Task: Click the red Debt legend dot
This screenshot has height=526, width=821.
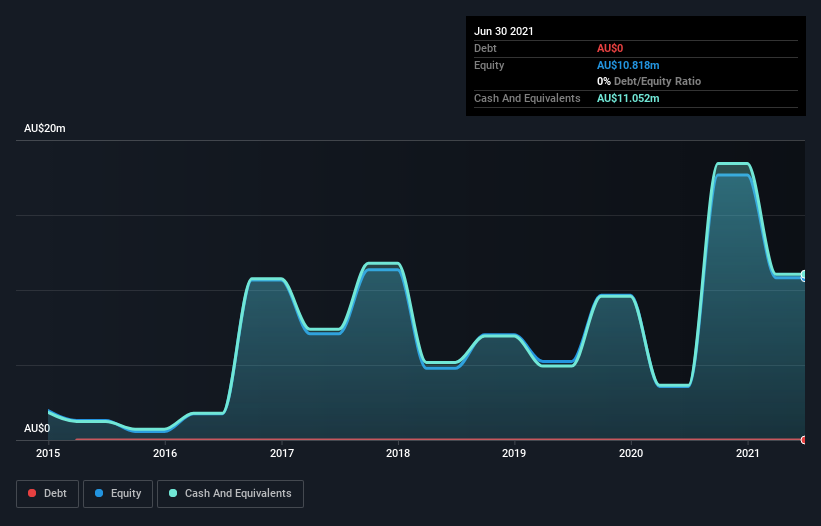Action: tap(32, 493)
